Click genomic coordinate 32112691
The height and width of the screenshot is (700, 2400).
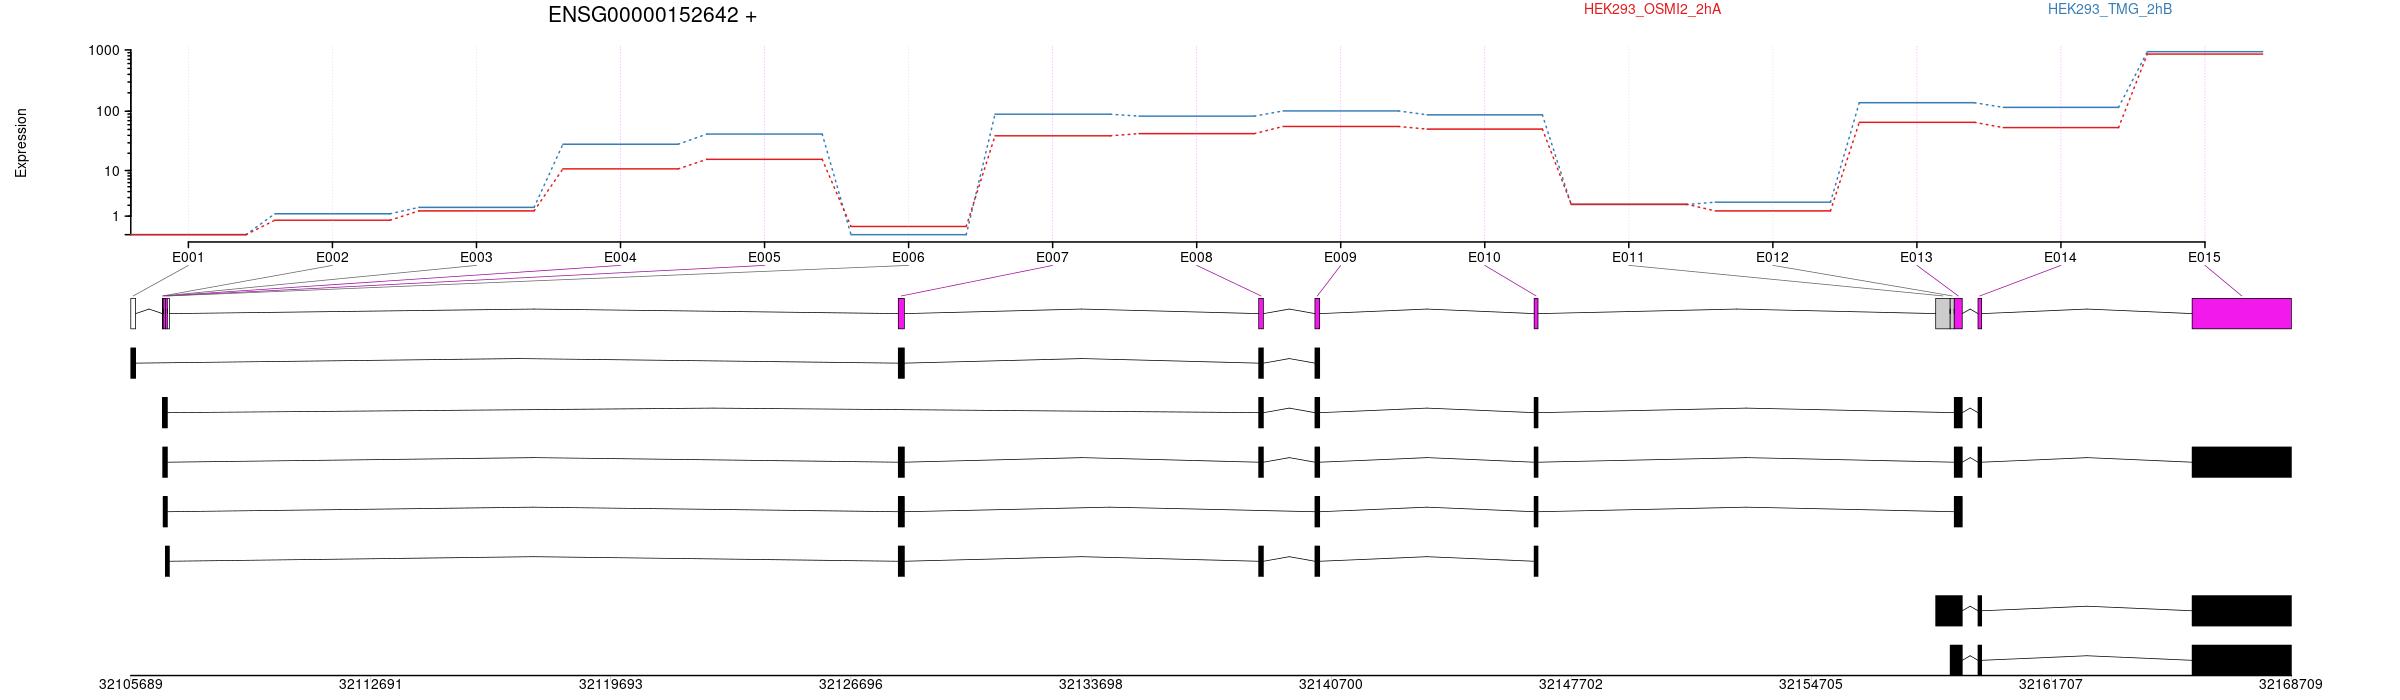coord(371,685)
